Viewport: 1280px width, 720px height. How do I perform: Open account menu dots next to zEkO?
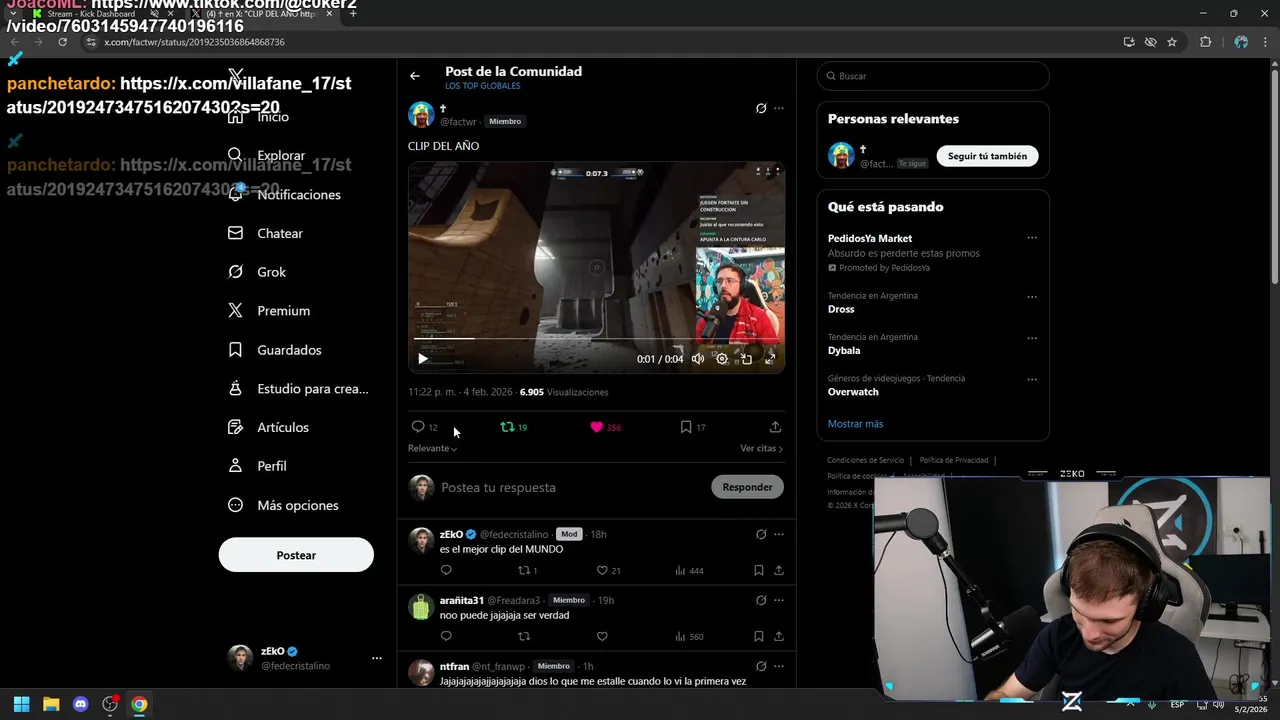click(377, 658)
